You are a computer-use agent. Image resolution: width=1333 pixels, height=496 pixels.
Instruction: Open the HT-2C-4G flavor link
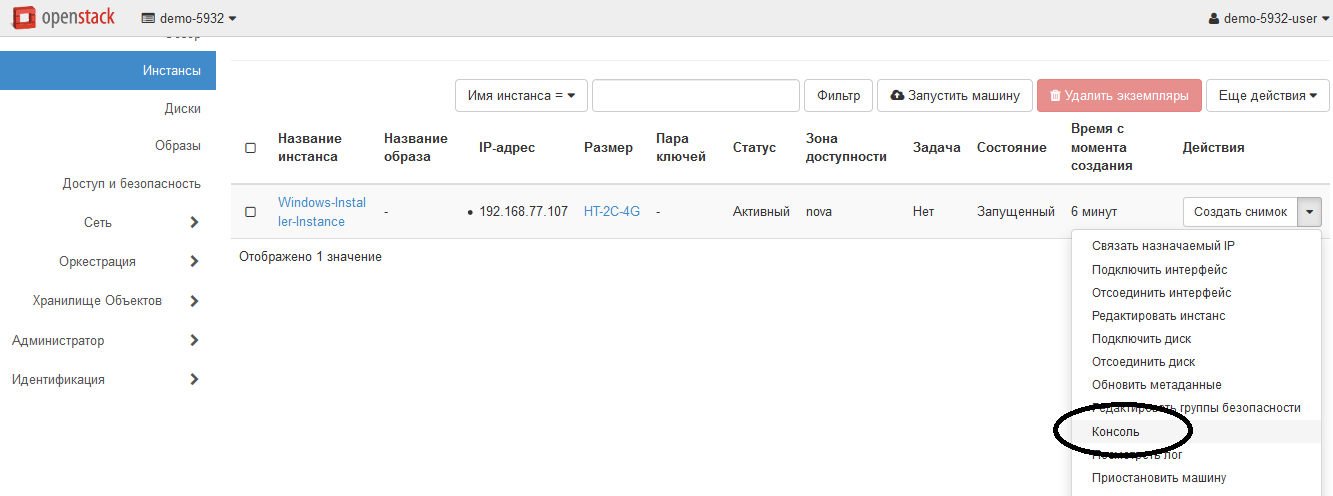(x=611, y=212)
